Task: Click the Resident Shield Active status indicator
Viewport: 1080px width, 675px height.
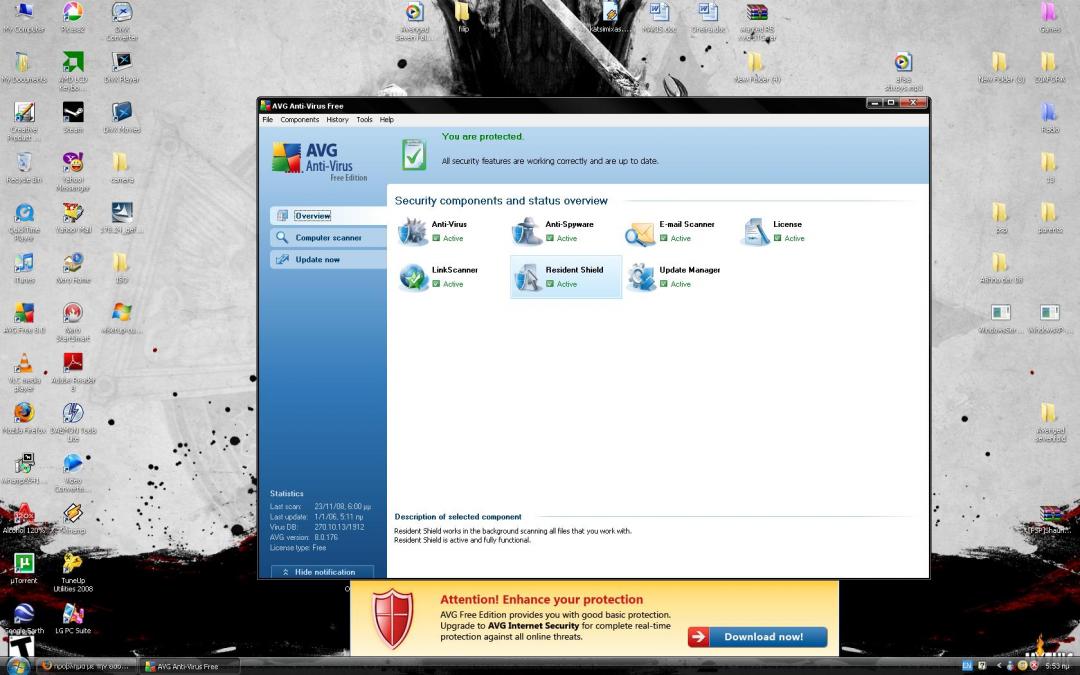Action: pyautogui.click(x=561, y=284)
